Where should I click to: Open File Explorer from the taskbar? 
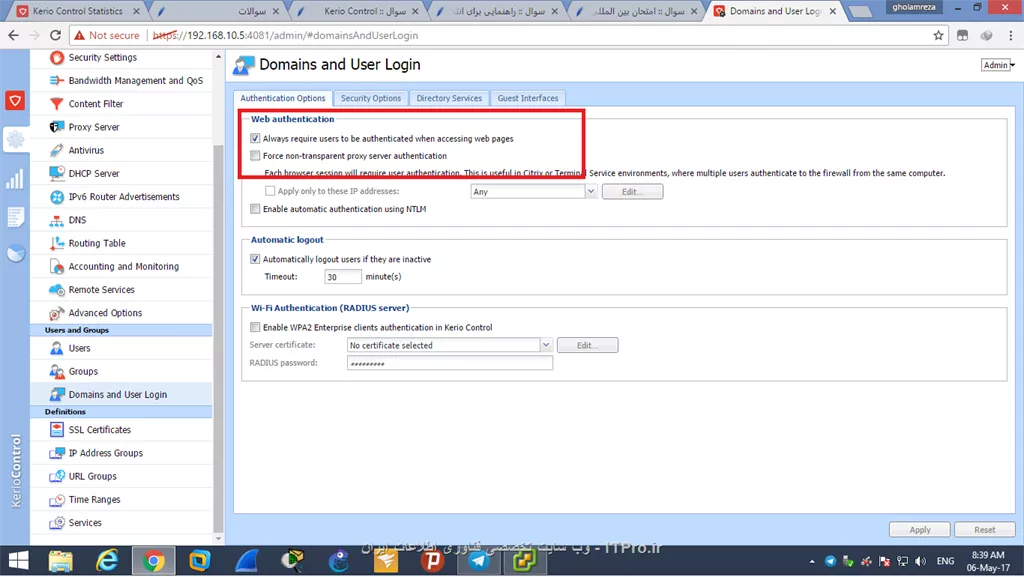tap(61, 561)
